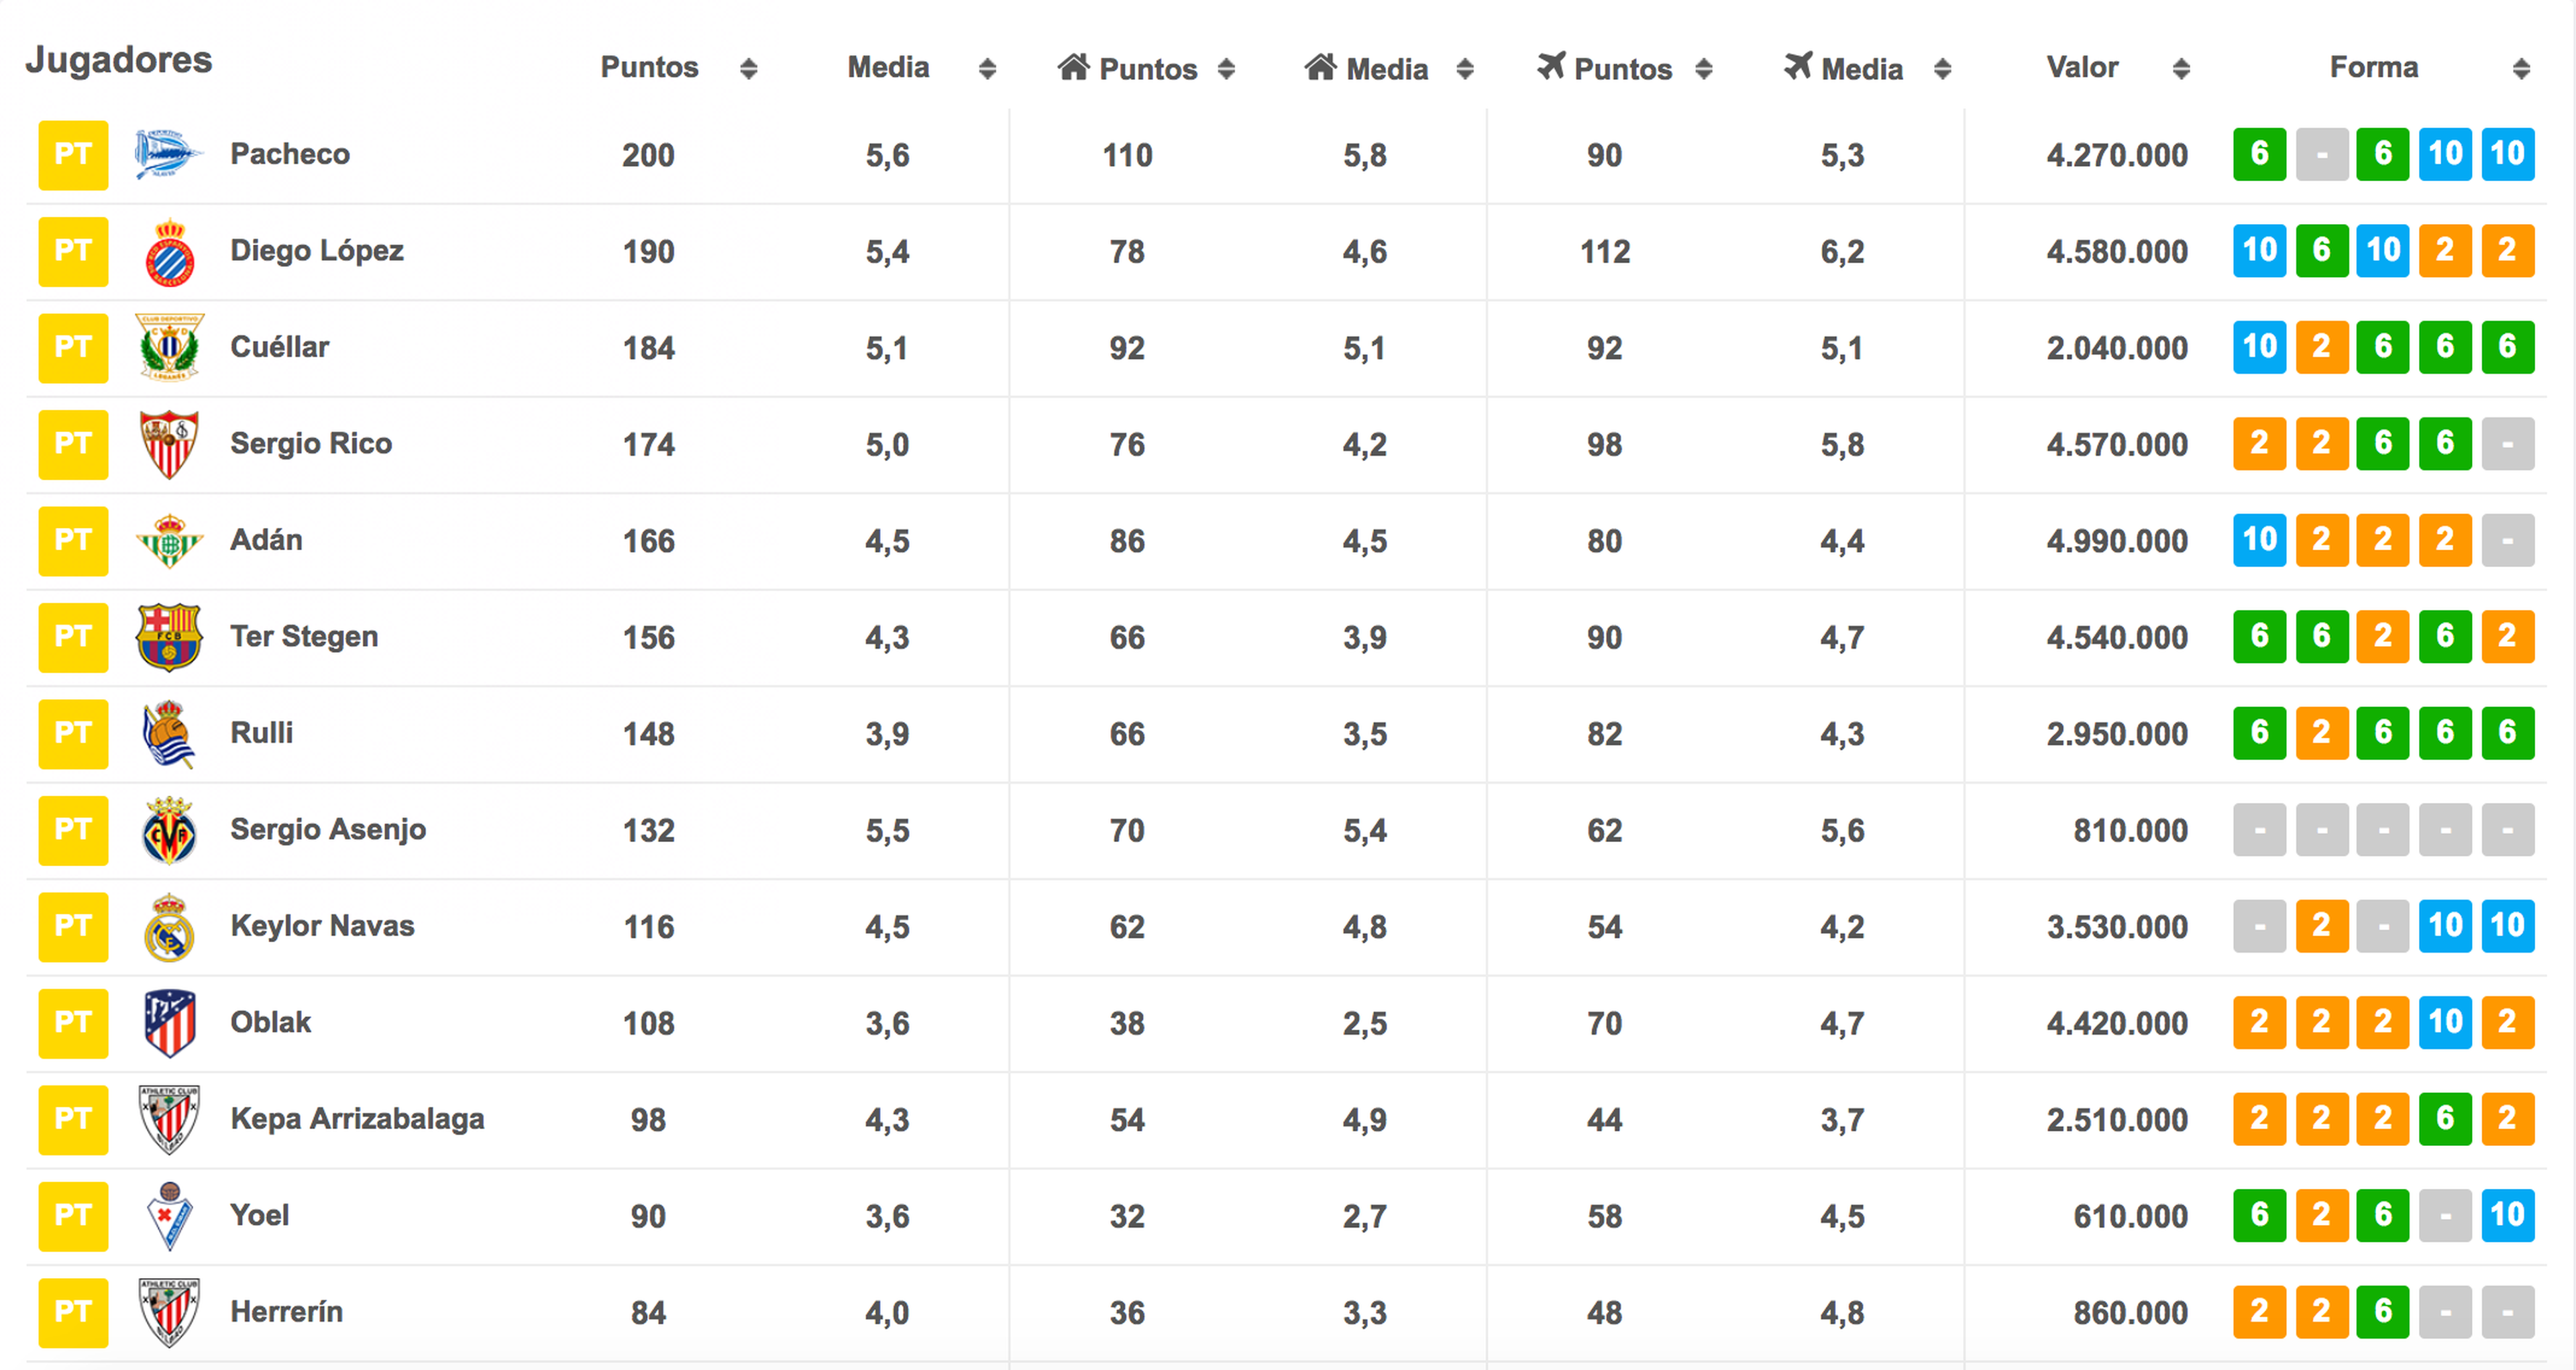Click the Espanyol crest beside Diego López
The height and width of the screenshot is (1370, 2576).
pyautogui.click(x=170, y=252)
